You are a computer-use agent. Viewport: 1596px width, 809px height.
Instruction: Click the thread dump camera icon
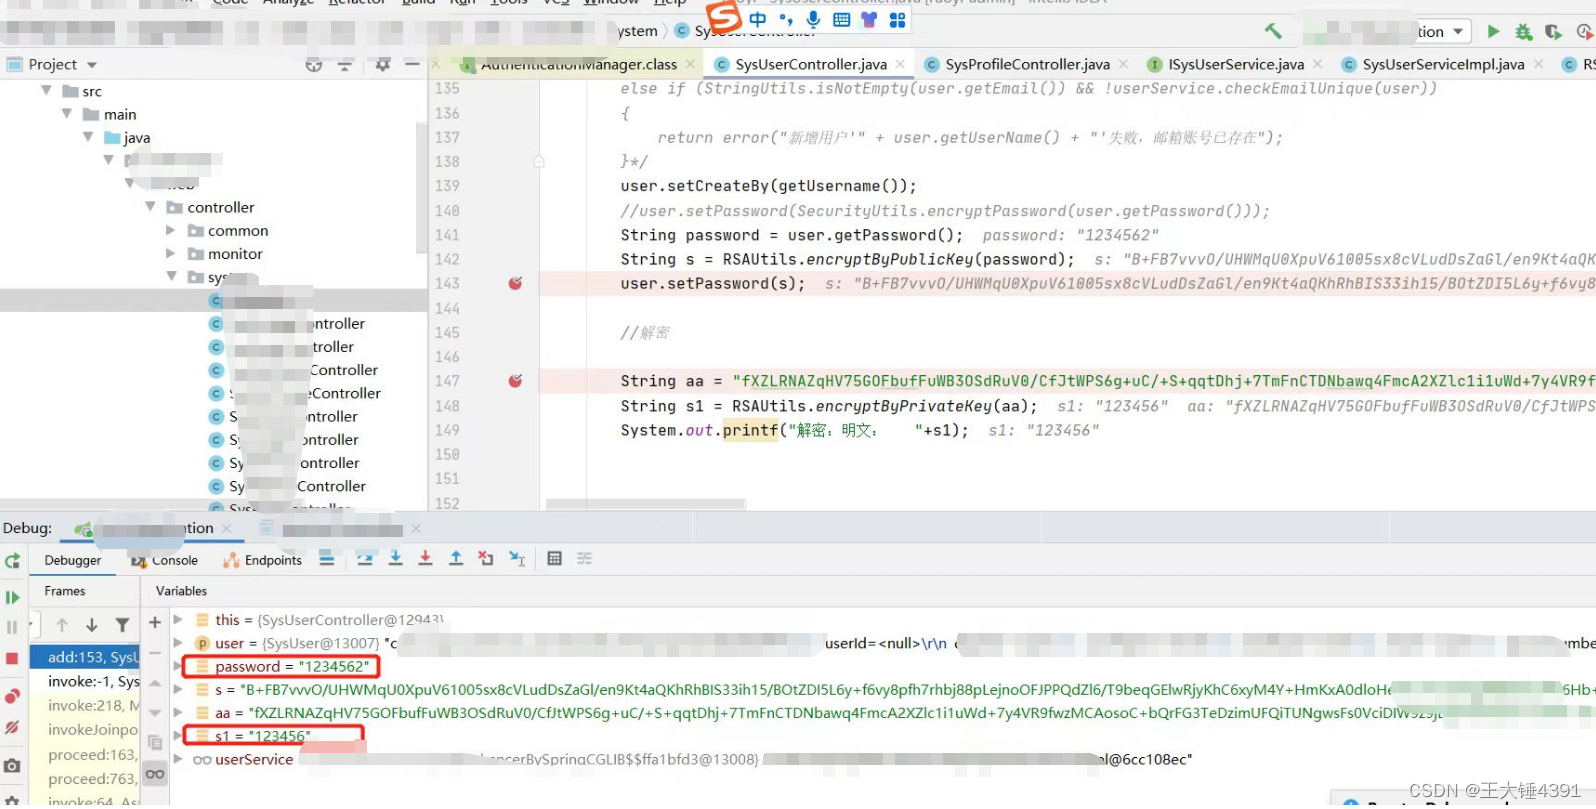[x=12, y=766]
